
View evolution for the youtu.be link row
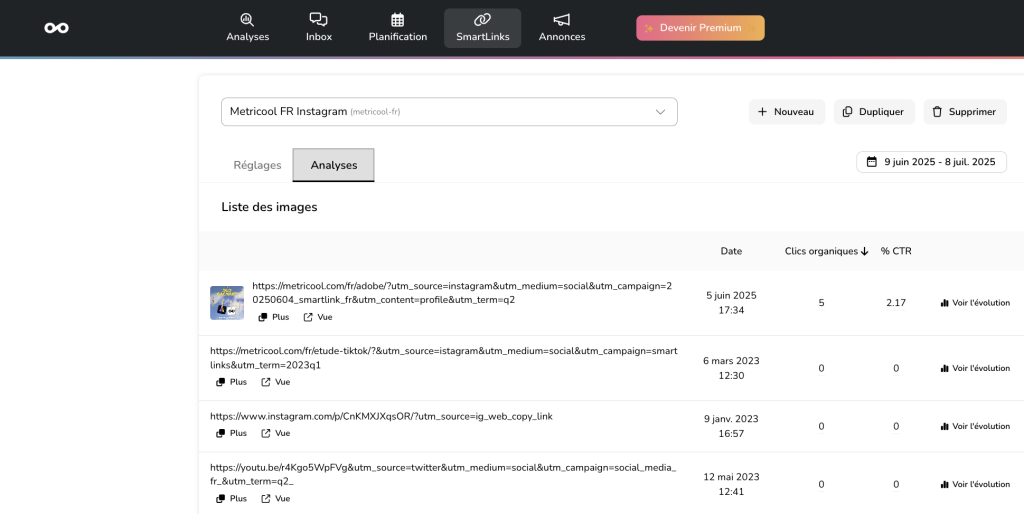coord(975,484)
